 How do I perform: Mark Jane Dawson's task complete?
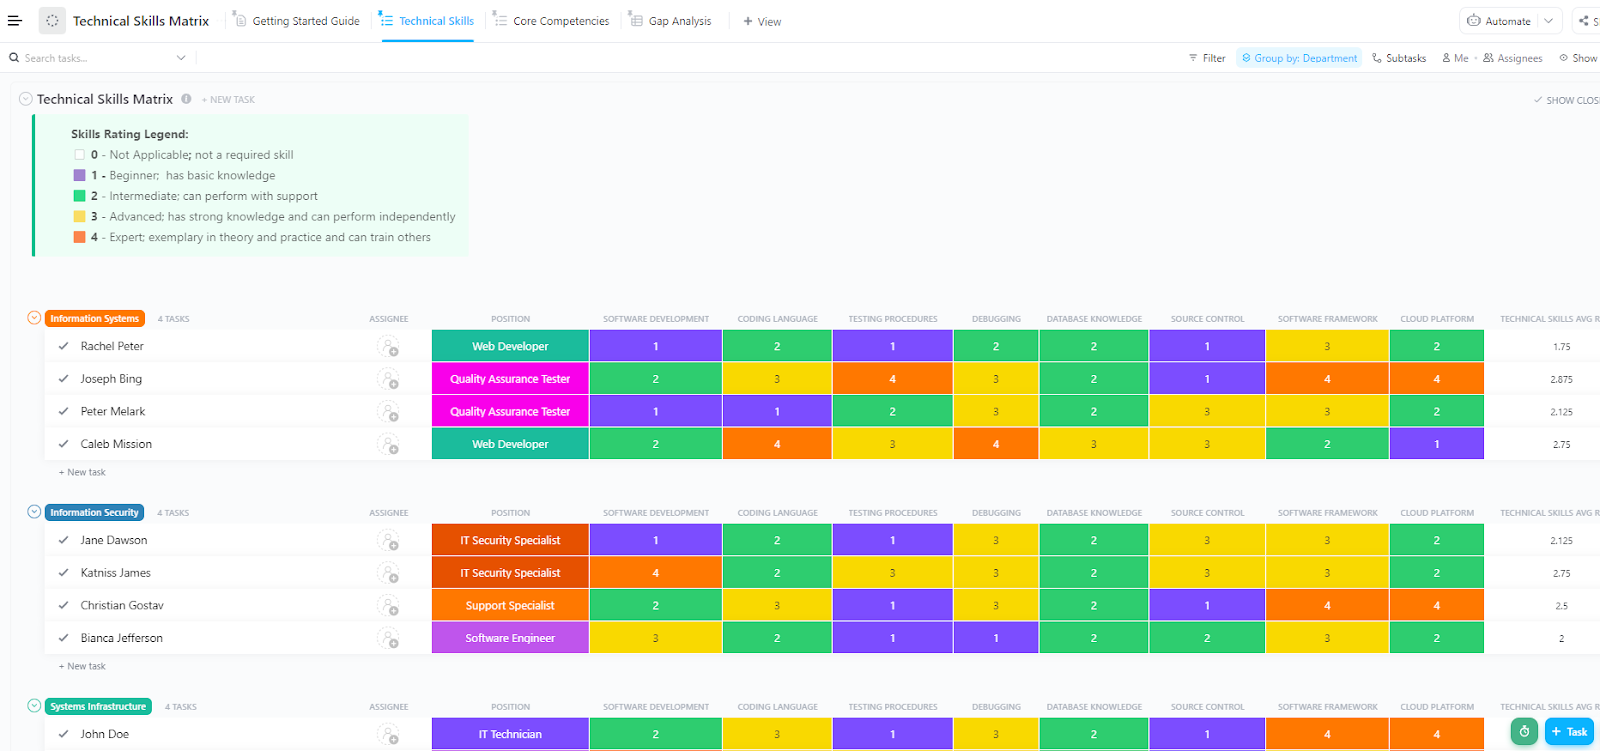(63, 540)
